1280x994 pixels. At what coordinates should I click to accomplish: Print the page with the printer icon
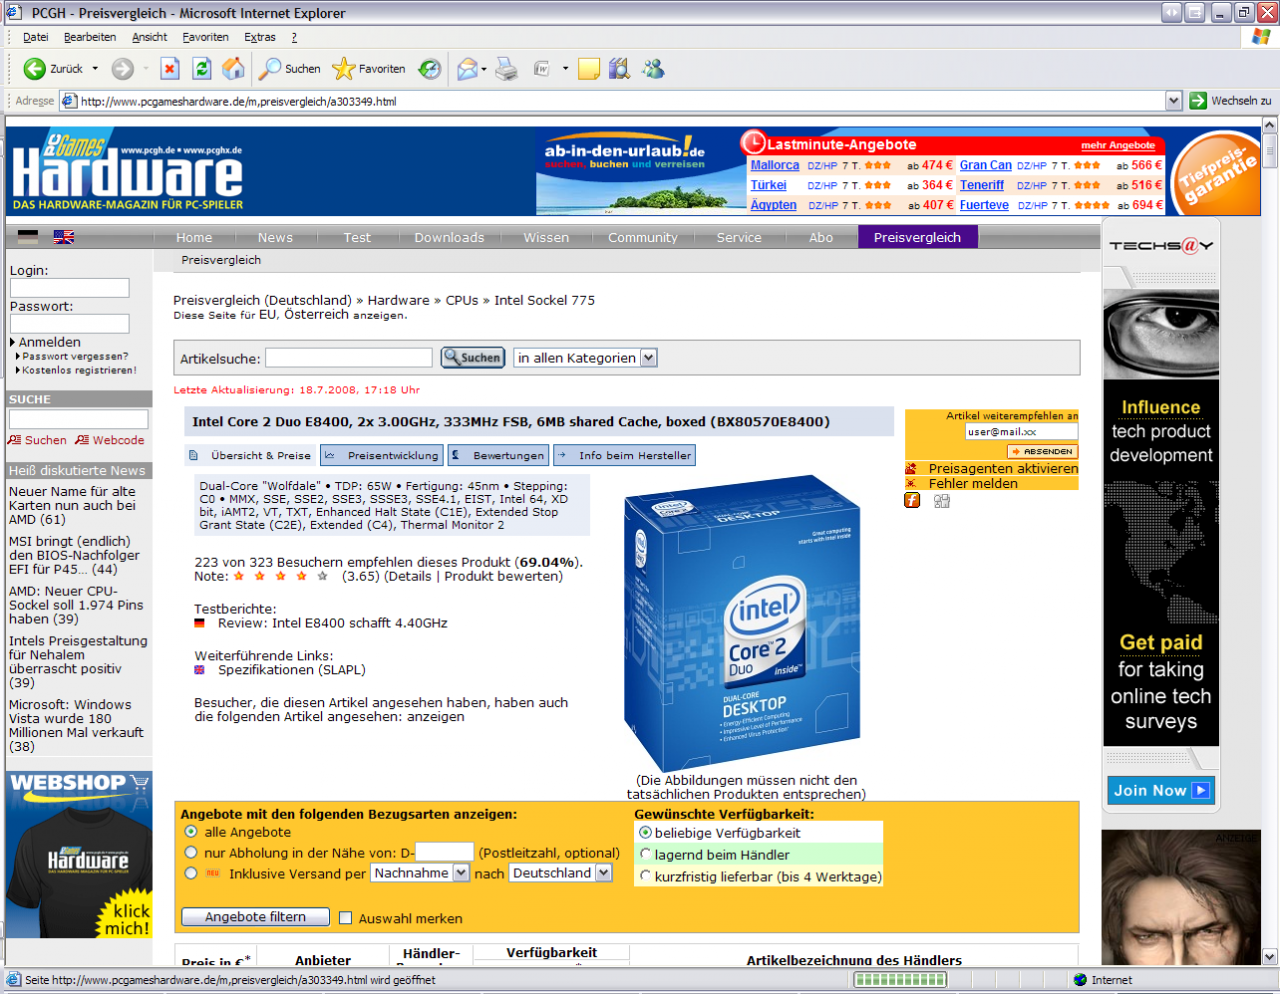click(507, 69)
